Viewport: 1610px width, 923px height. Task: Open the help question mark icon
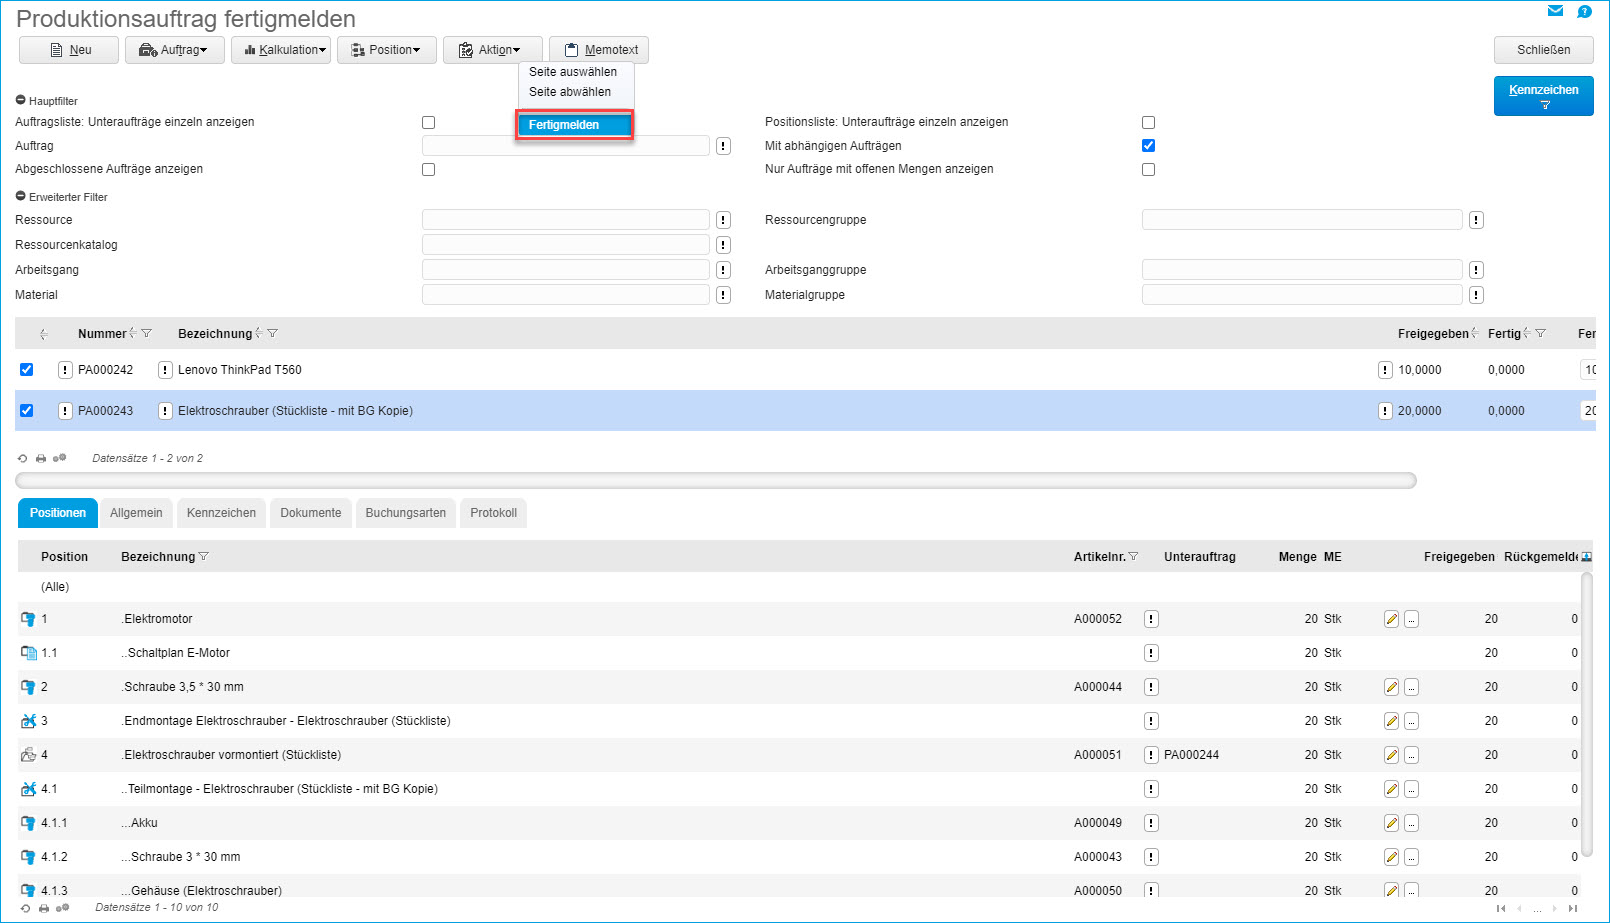[x=1584, y=11]
